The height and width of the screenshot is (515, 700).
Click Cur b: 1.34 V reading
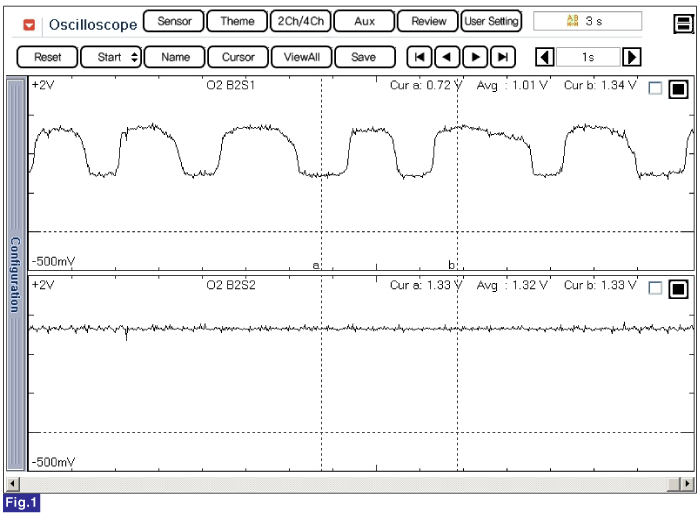click(x=600, y=85)
